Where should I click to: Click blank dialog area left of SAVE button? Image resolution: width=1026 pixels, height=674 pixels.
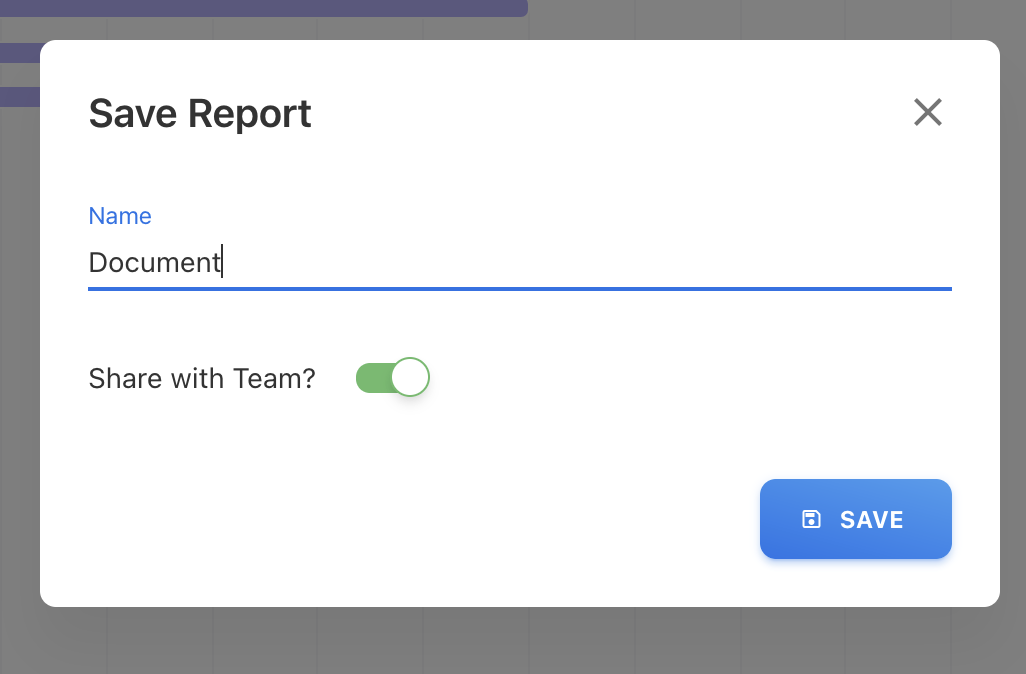click(x=450, y=519)
